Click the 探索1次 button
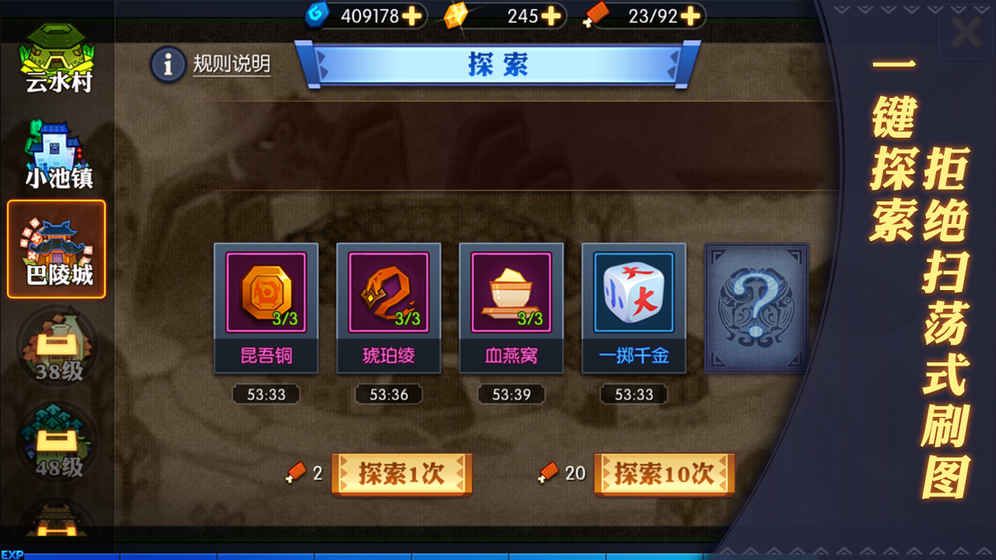Viewport: 996px width, 560px height. click(401, 474)
